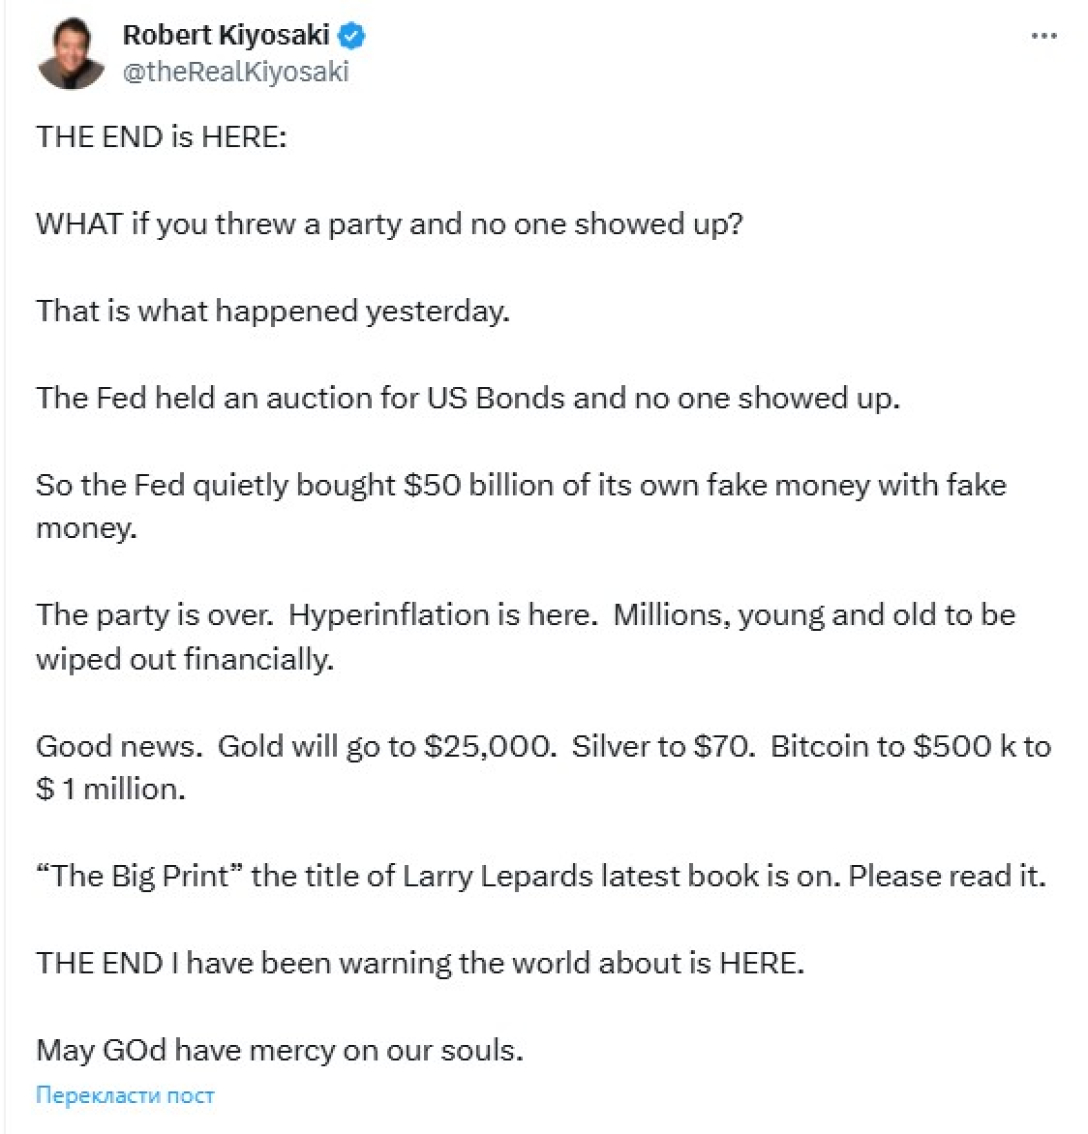Viewport: 1088px width, 1134px height.
Task: Click the 'Silver to $70' prediction
Action: coord(662,746)
